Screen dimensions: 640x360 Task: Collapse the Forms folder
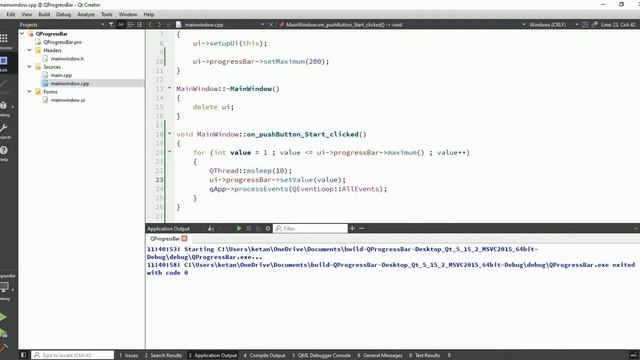(29, 91)
